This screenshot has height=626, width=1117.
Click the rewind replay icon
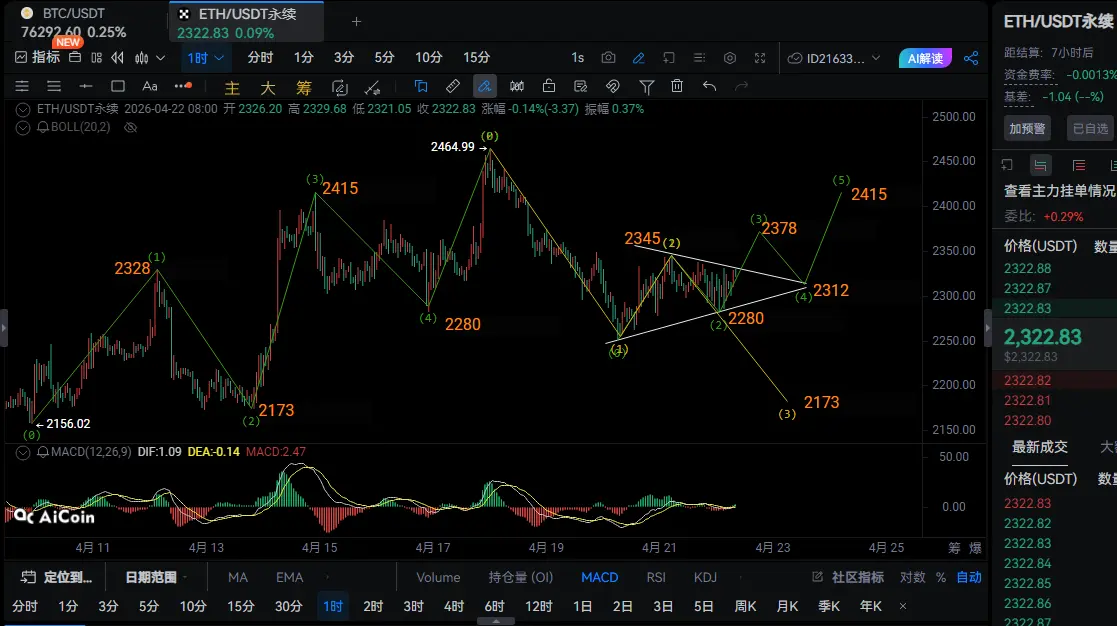pos(118,58)
